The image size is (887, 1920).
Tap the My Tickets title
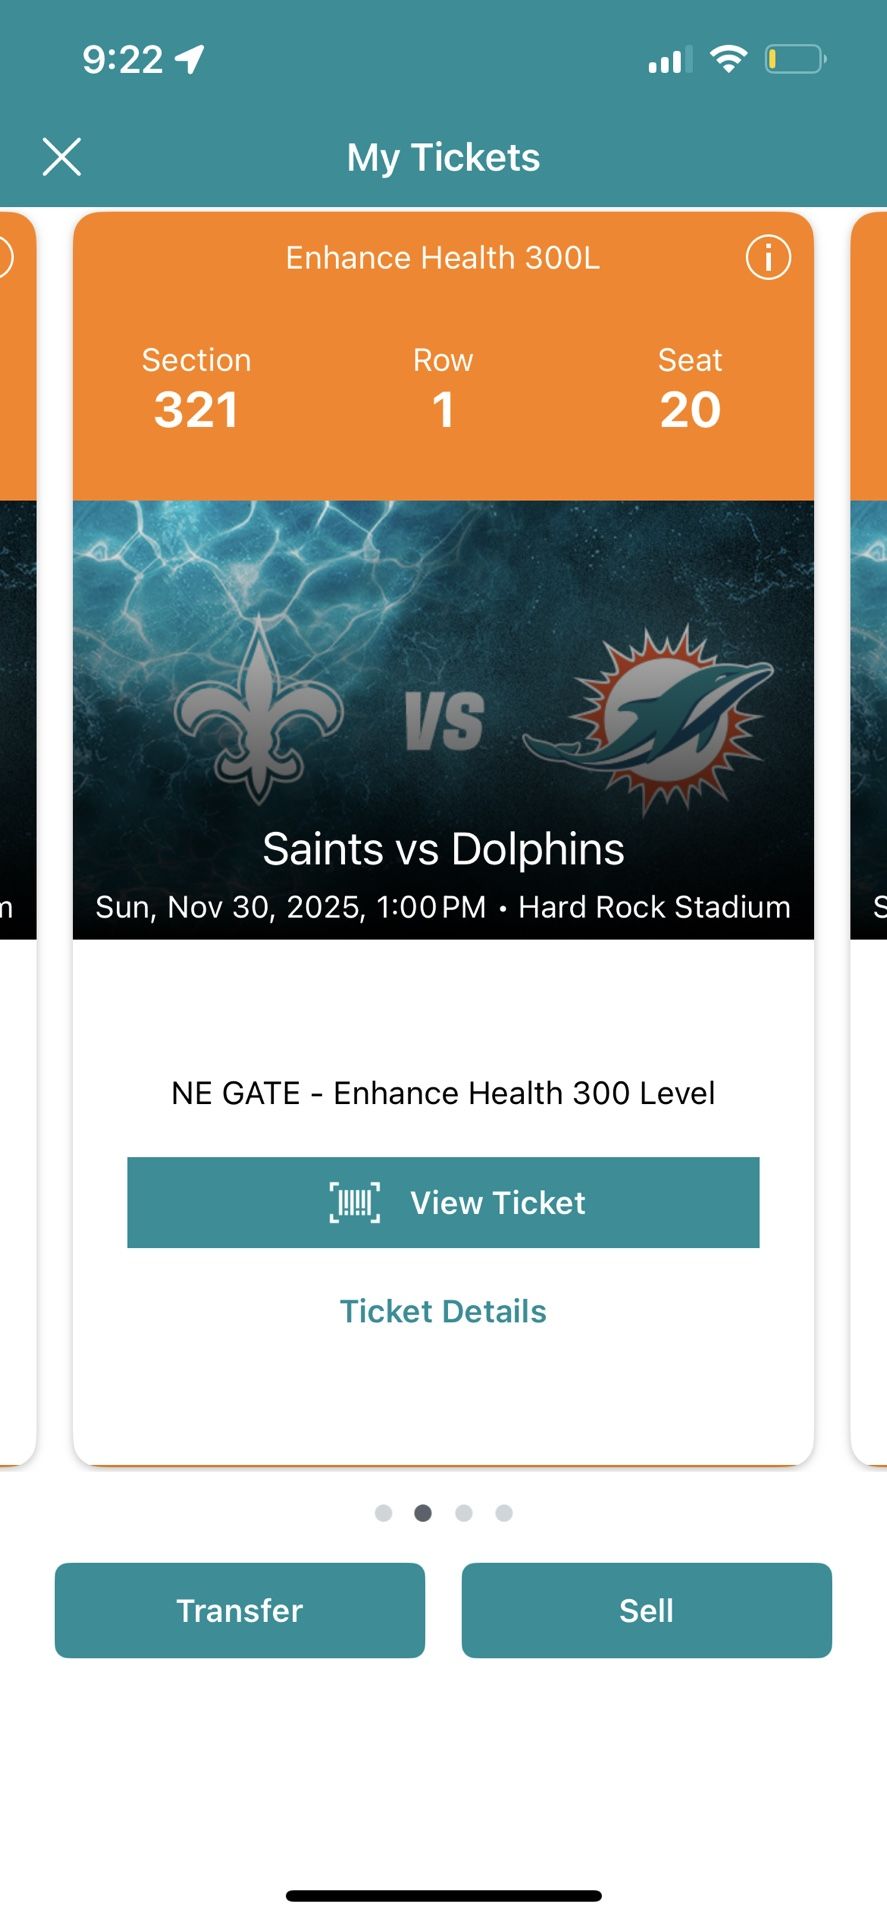(443, 157)
